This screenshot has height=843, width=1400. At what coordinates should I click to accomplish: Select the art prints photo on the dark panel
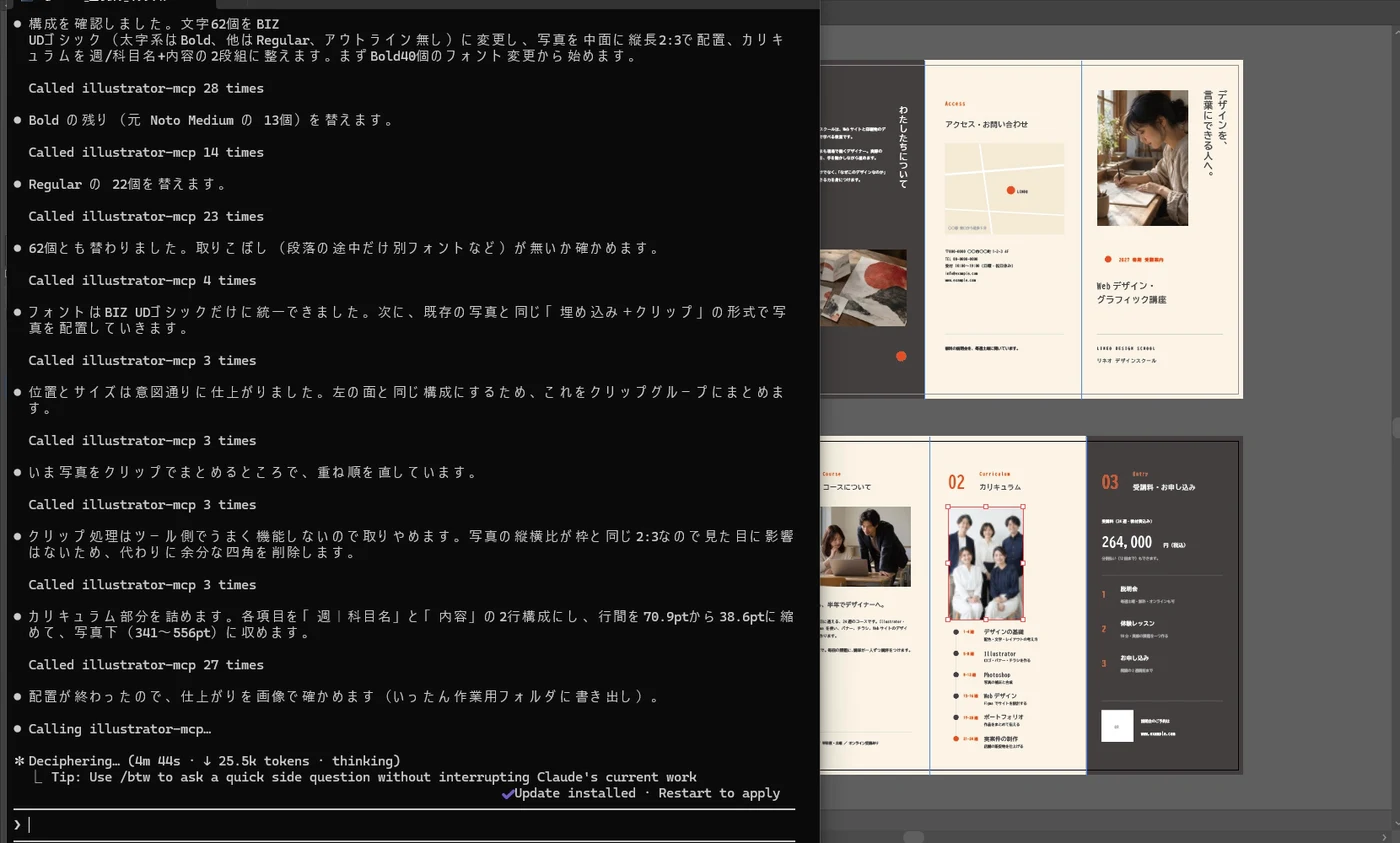pyautogui.click(x=863, y=288)
